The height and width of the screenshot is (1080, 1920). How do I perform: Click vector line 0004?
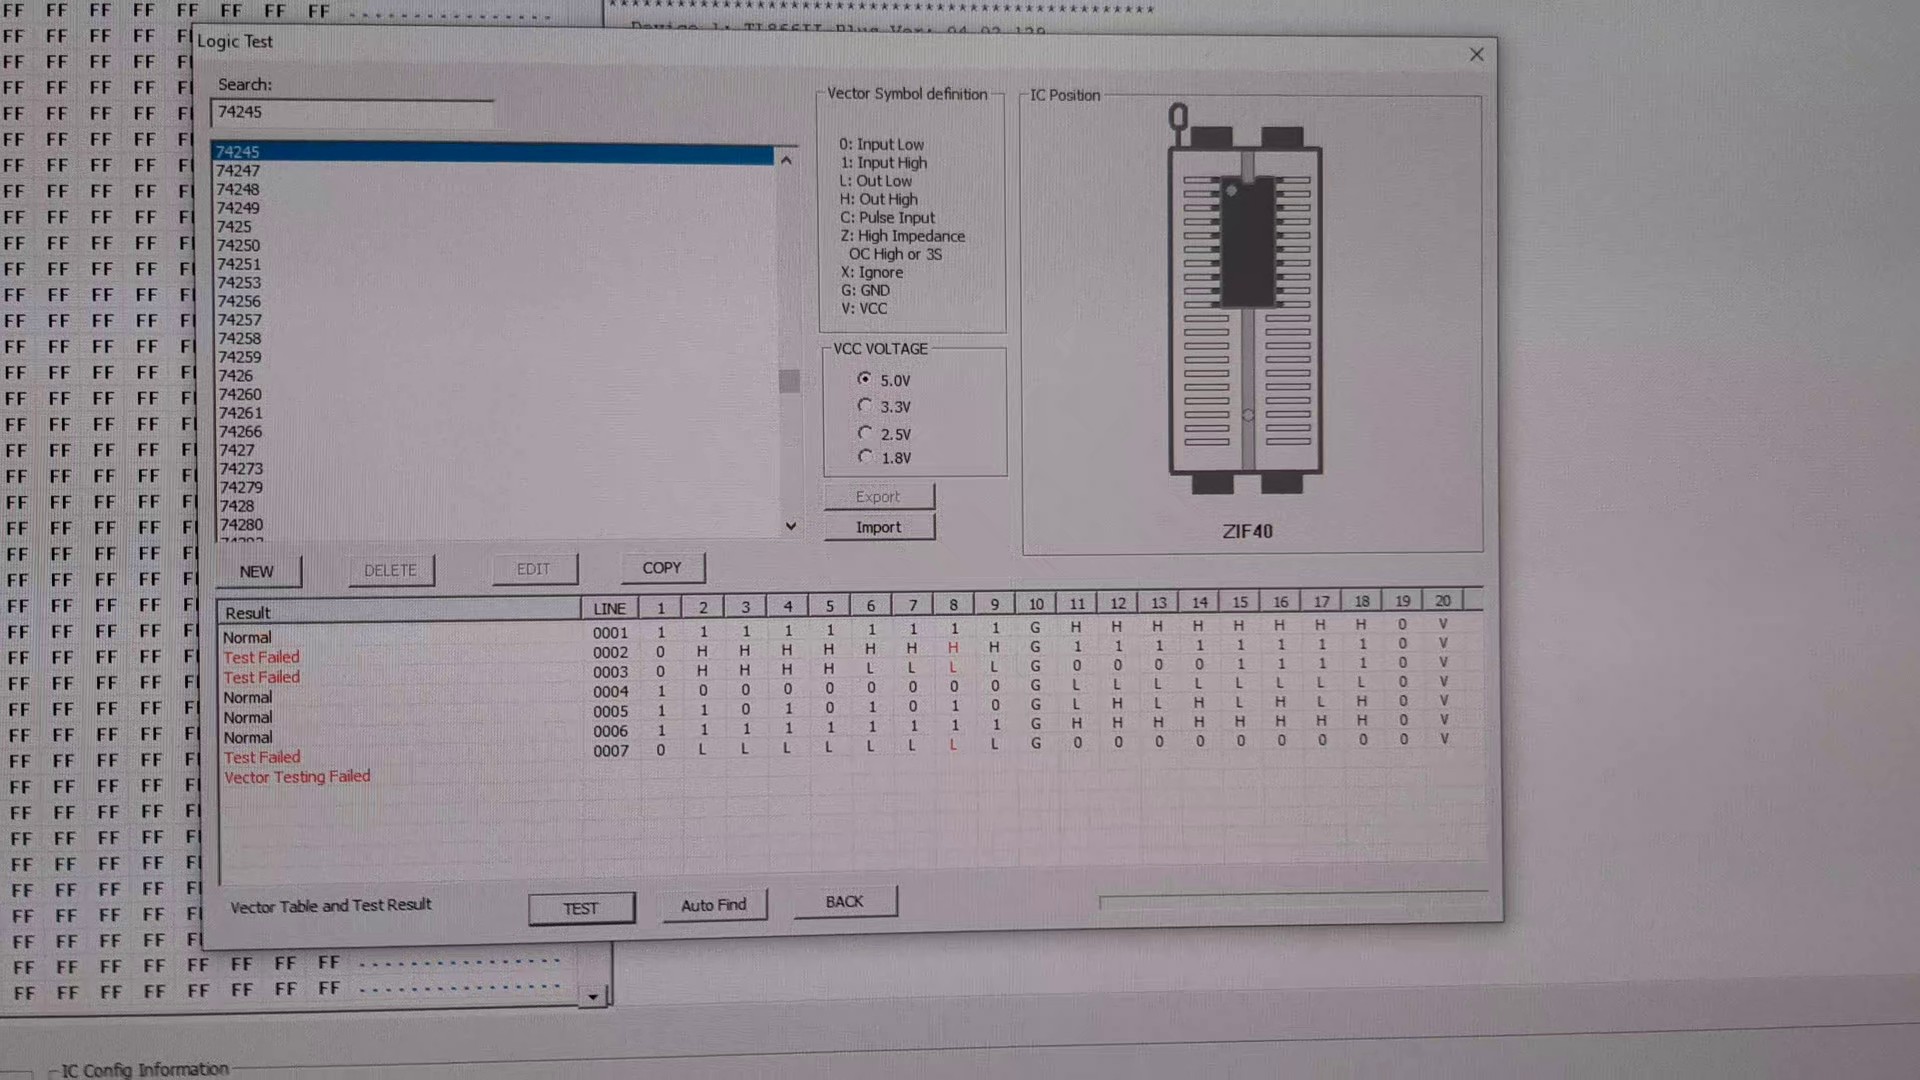[610, 692]
